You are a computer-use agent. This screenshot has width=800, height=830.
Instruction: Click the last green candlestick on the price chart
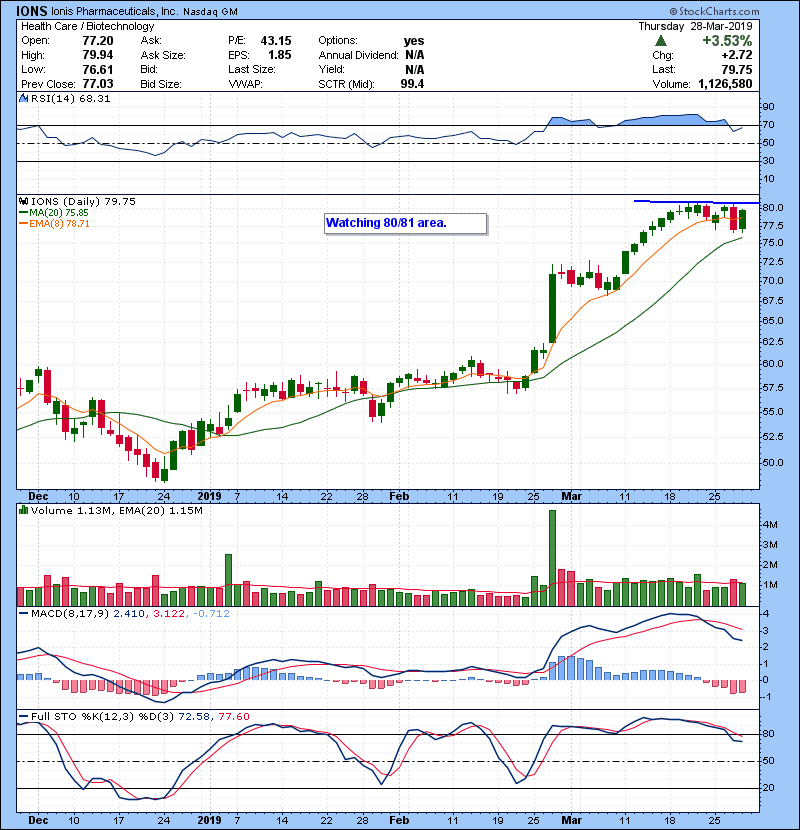pyautogui.click(x=743, y=220)
